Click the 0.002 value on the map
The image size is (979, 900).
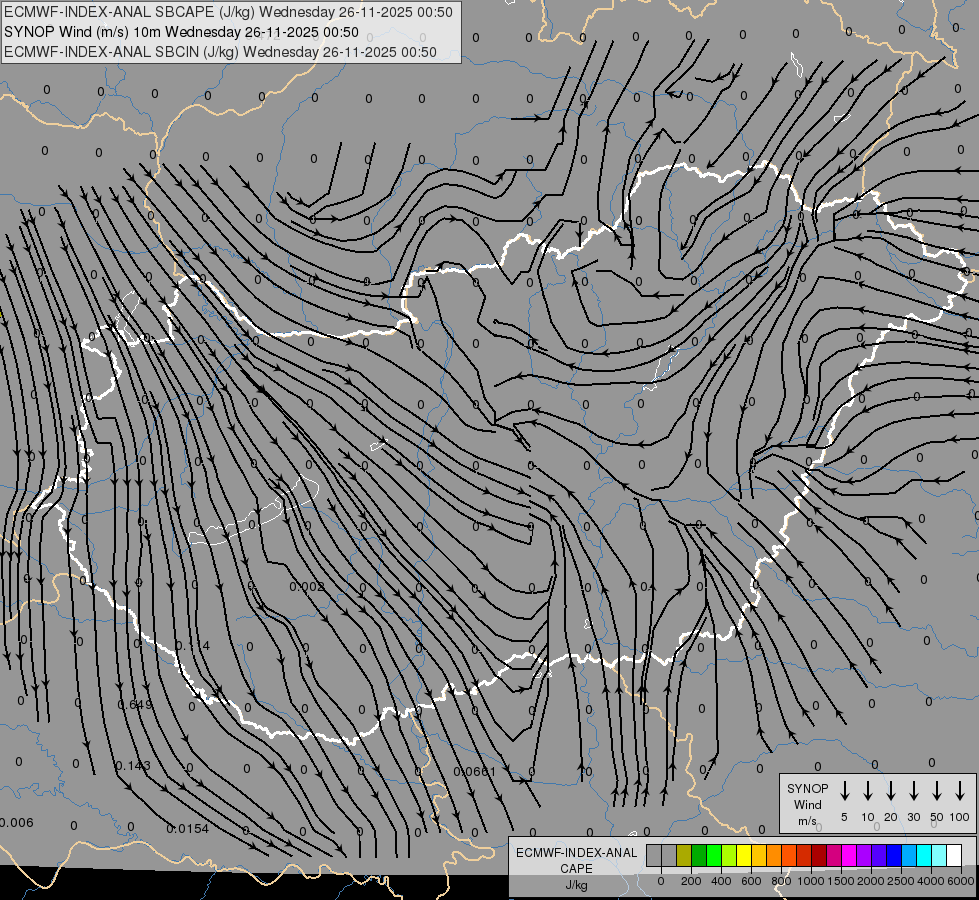pos(307,586)
